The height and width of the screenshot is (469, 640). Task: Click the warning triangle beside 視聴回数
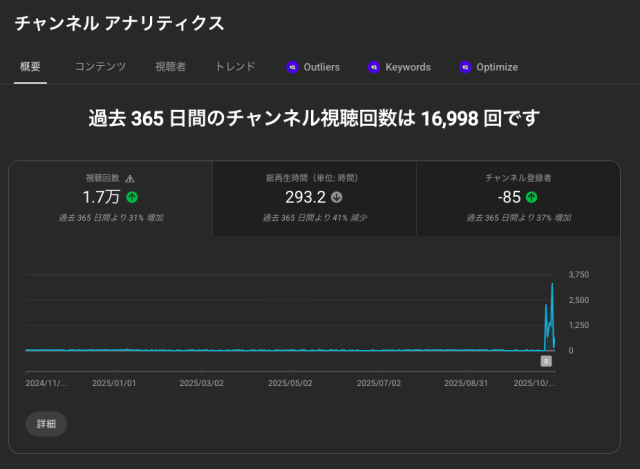130,178
